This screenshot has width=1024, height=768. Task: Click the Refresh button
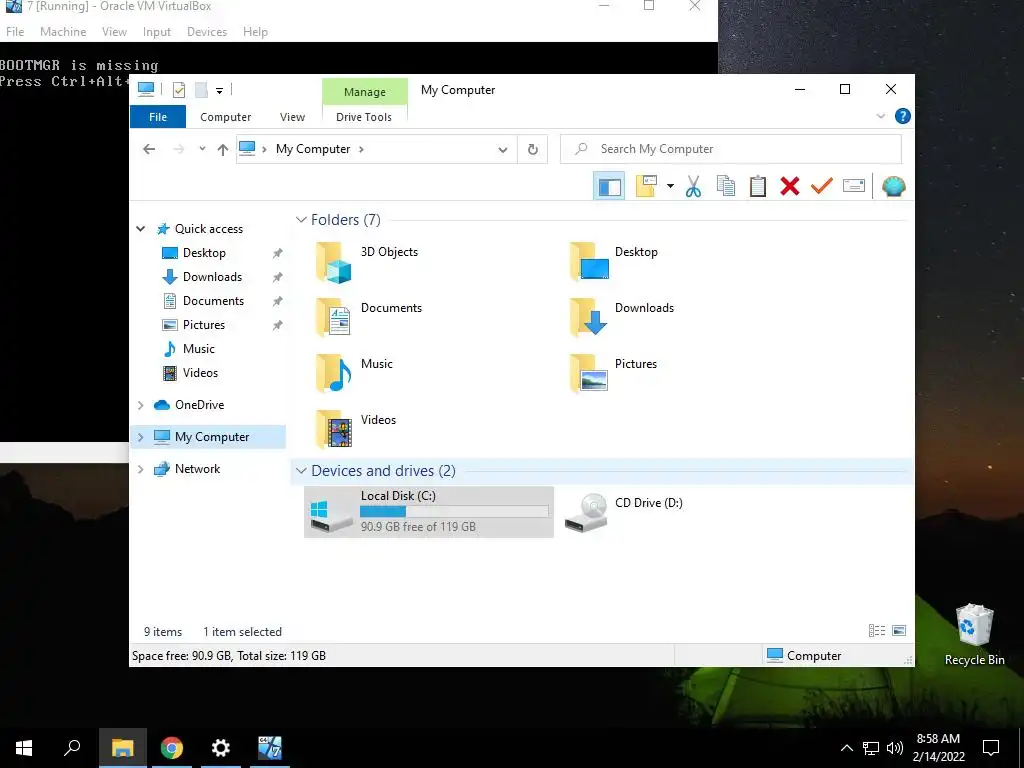point(533,150)
